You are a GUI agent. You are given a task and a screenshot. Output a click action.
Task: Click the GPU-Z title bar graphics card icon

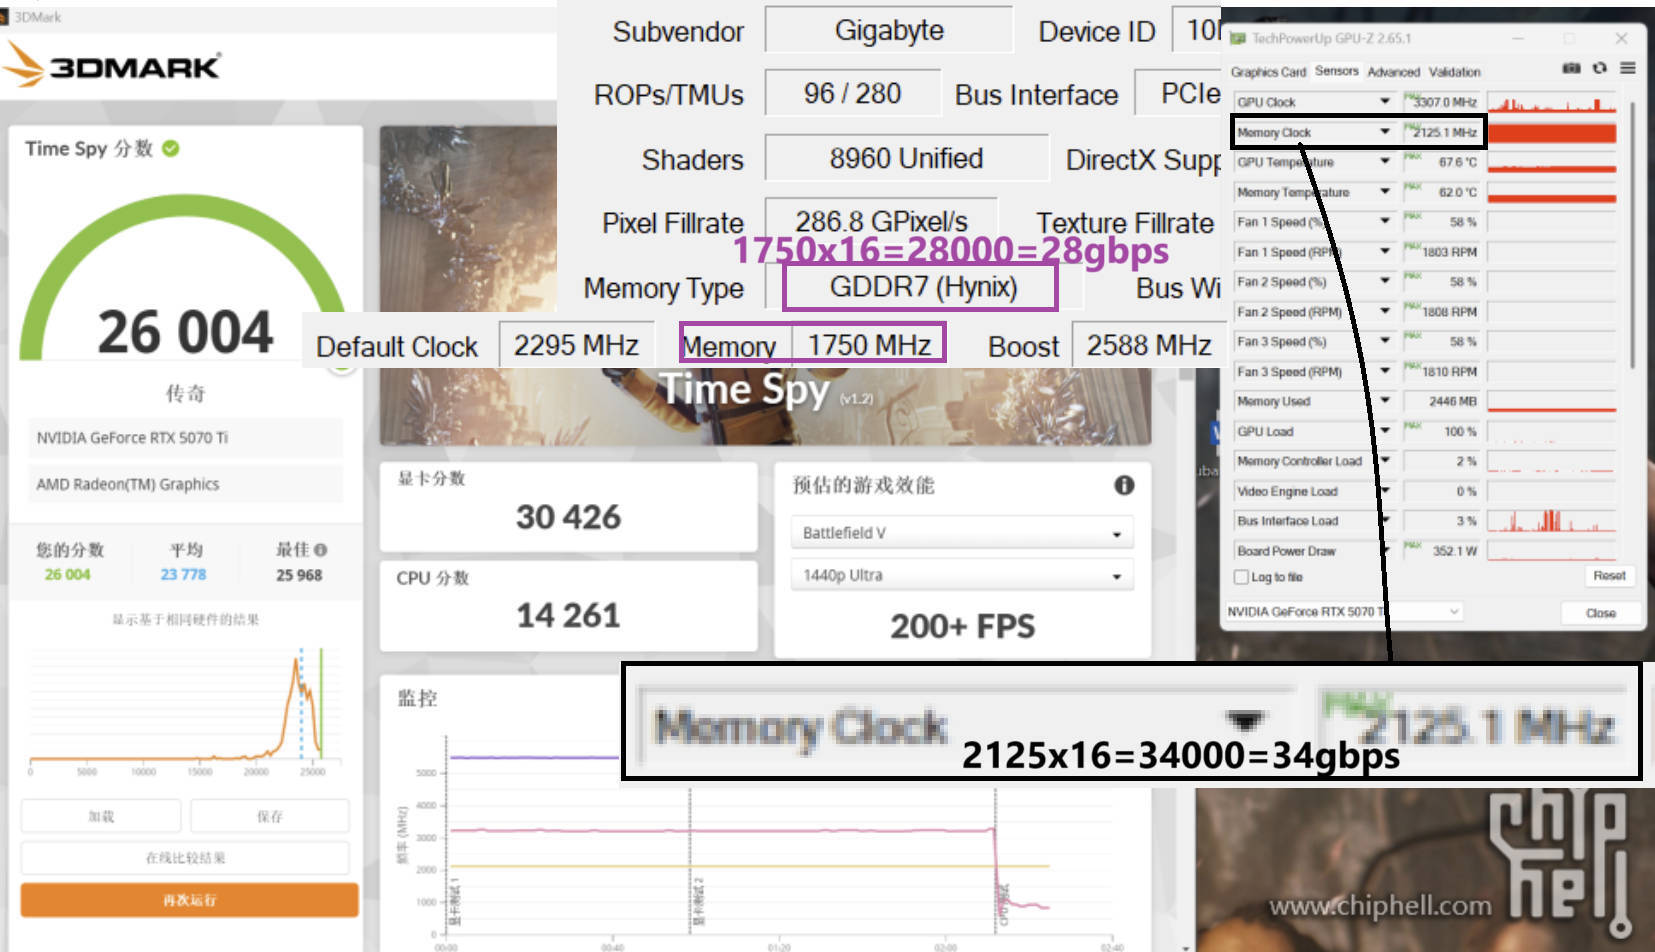pos(1240,38)
